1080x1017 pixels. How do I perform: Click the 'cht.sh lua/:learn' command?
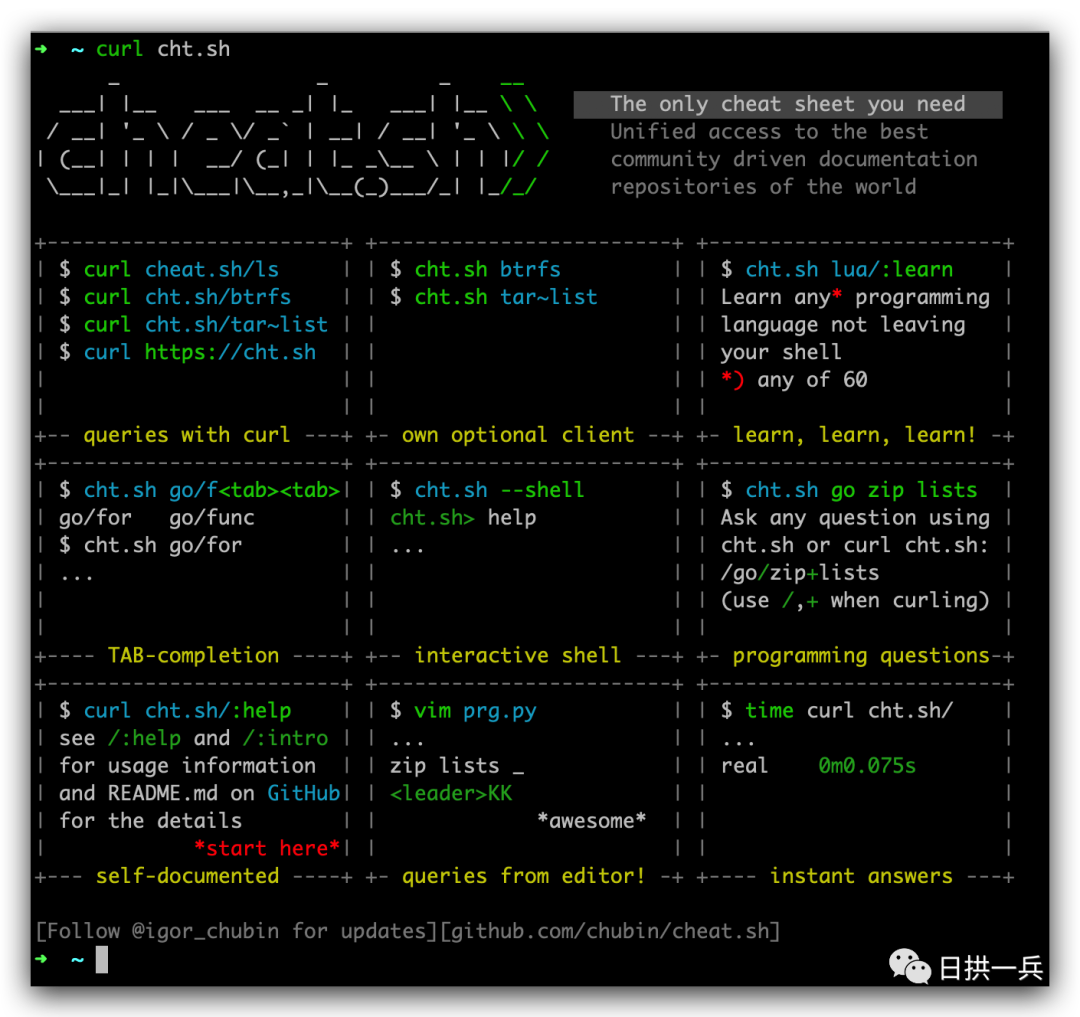[x=849, y=270]
